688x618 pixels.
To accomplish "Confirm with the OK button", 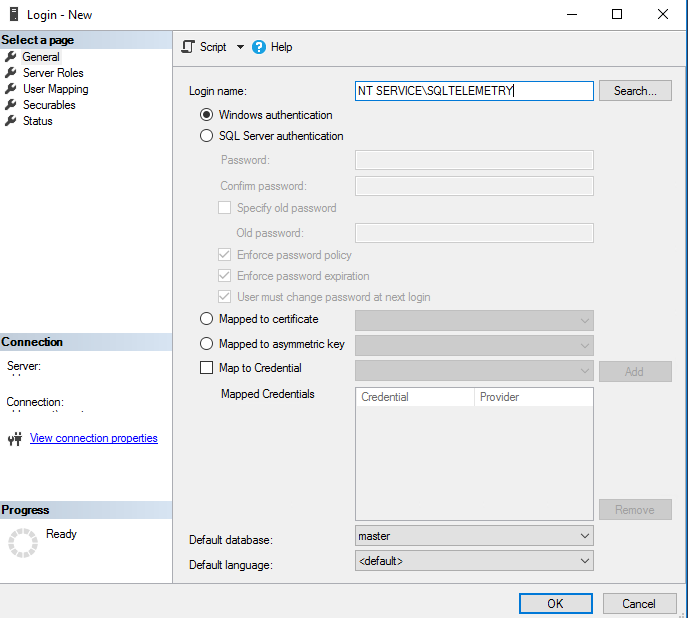I will point(555,604).
